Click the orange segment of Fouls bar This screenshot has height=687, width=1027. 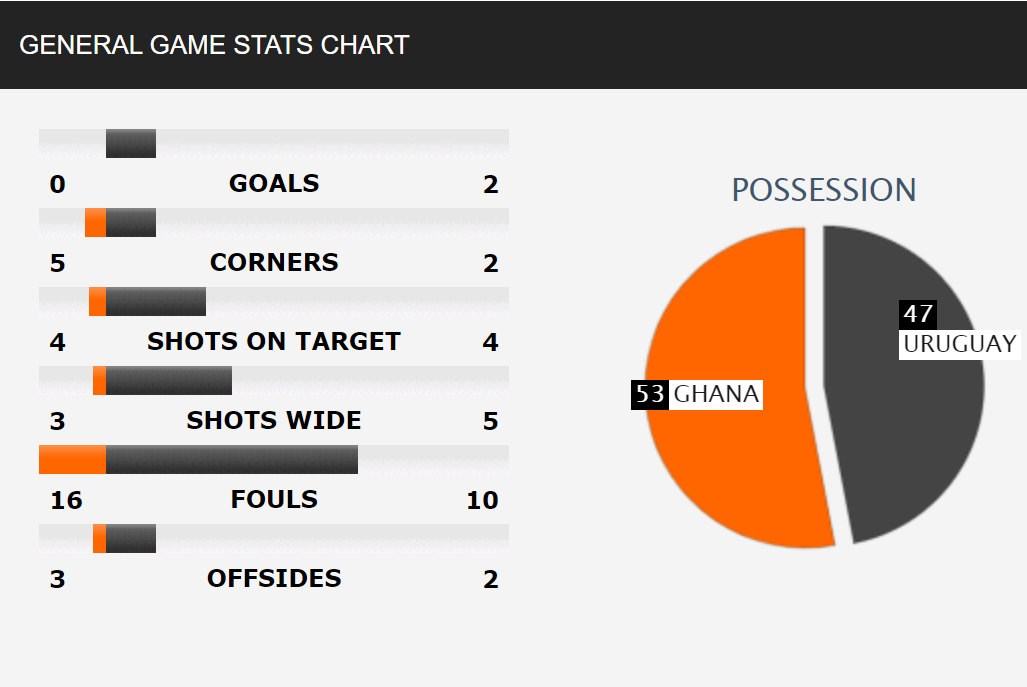point(73,459)
